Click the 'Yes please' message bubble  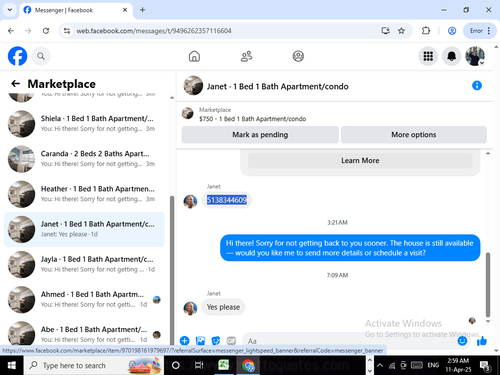click(223, 307)
